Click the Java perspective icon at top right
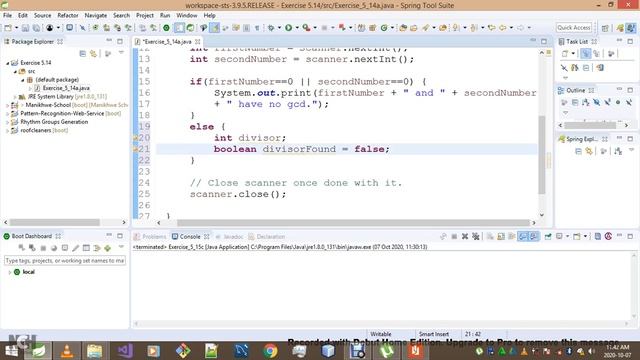Viewport: 640px width, 360px height. point(631,28)
